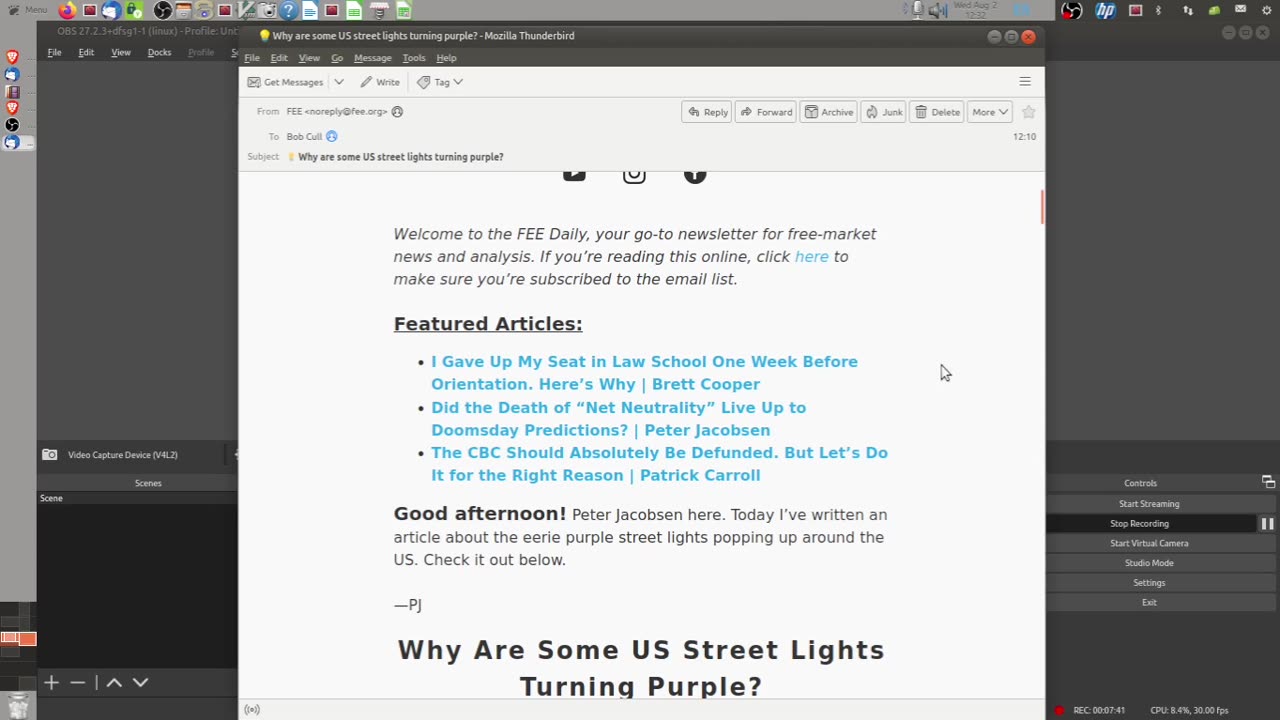
Task: Open Thunderbird Tools menu
Action: click(414, 58)
